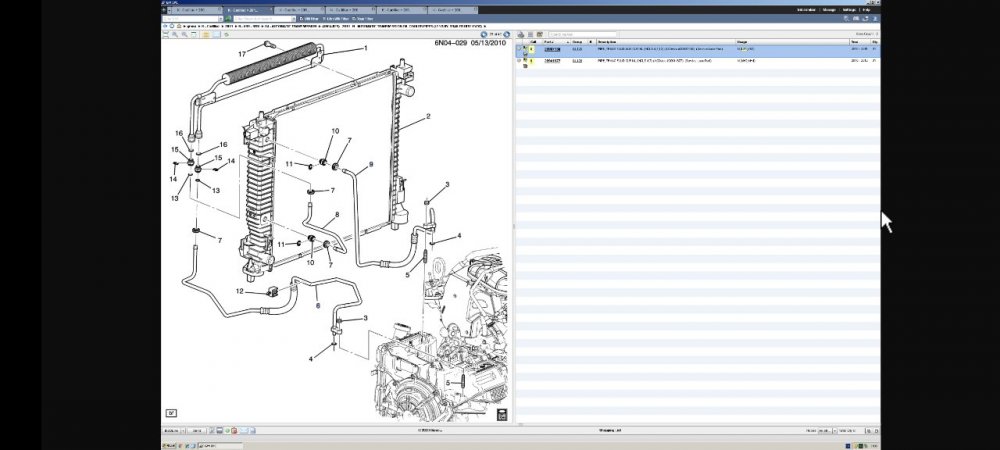Viewport: 1000px width, 450px height.
Task: Click the zoom out magnifier on diagram toolbar
Action: point(183,33)
